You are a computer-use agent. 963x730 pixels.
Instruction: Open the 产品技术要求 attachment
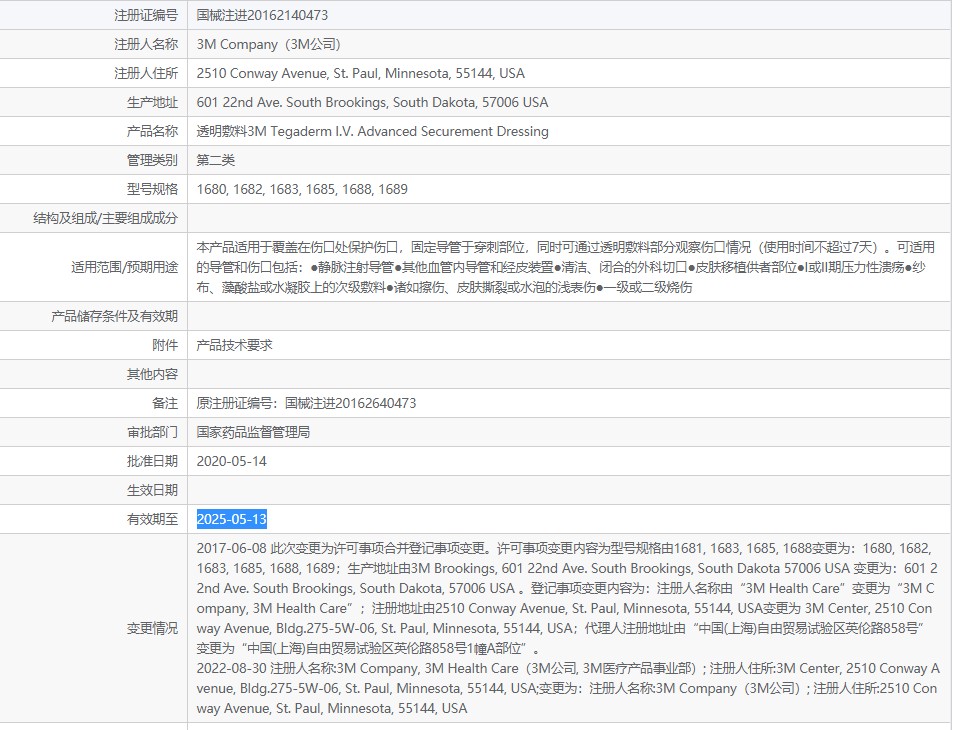(235, 345)
